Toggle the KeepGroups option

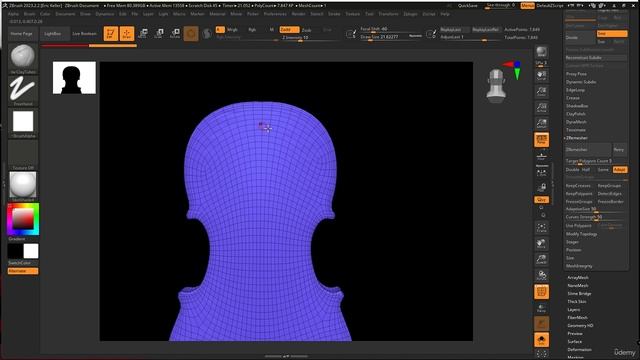(x=610, y=186)
